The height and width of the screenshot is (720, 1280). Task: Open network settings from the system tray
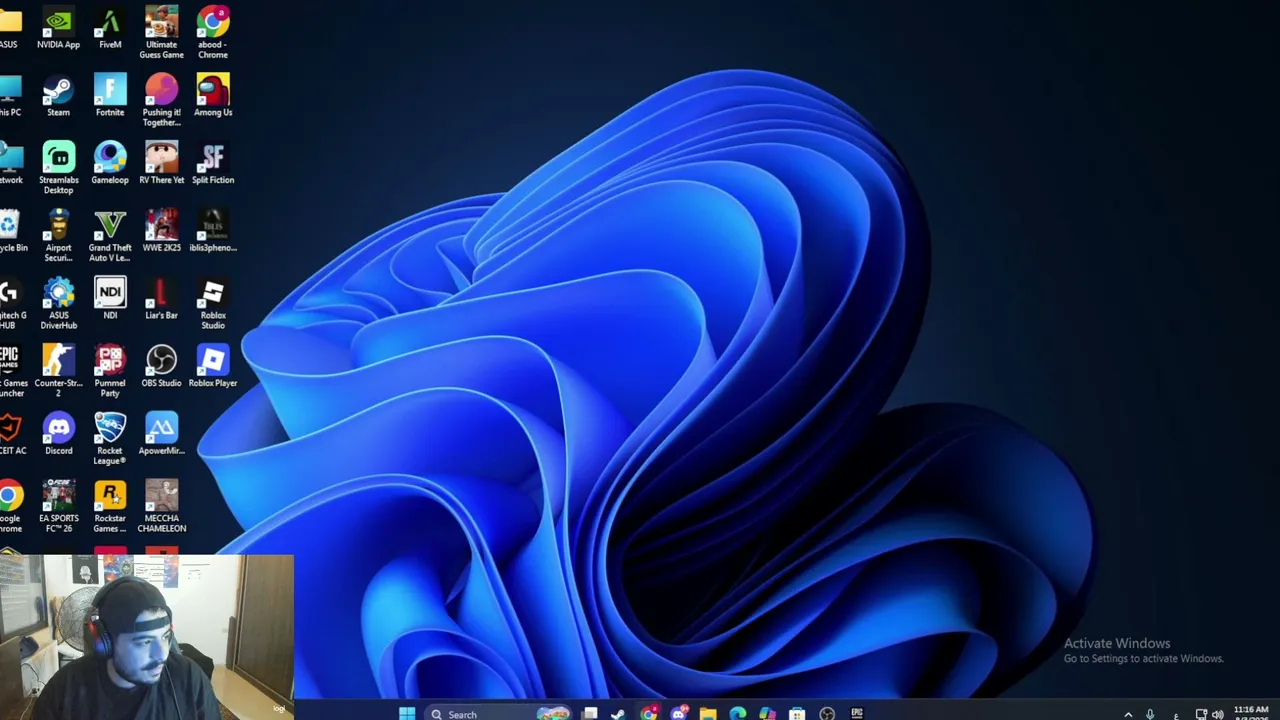(x=1201, y=714)
